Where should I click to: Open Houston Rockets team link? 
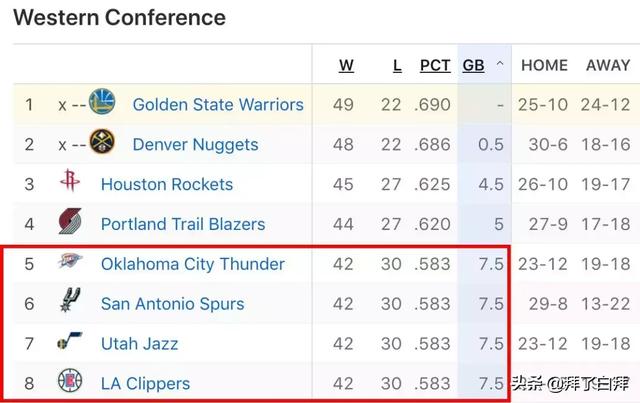(x=167, y=184)
